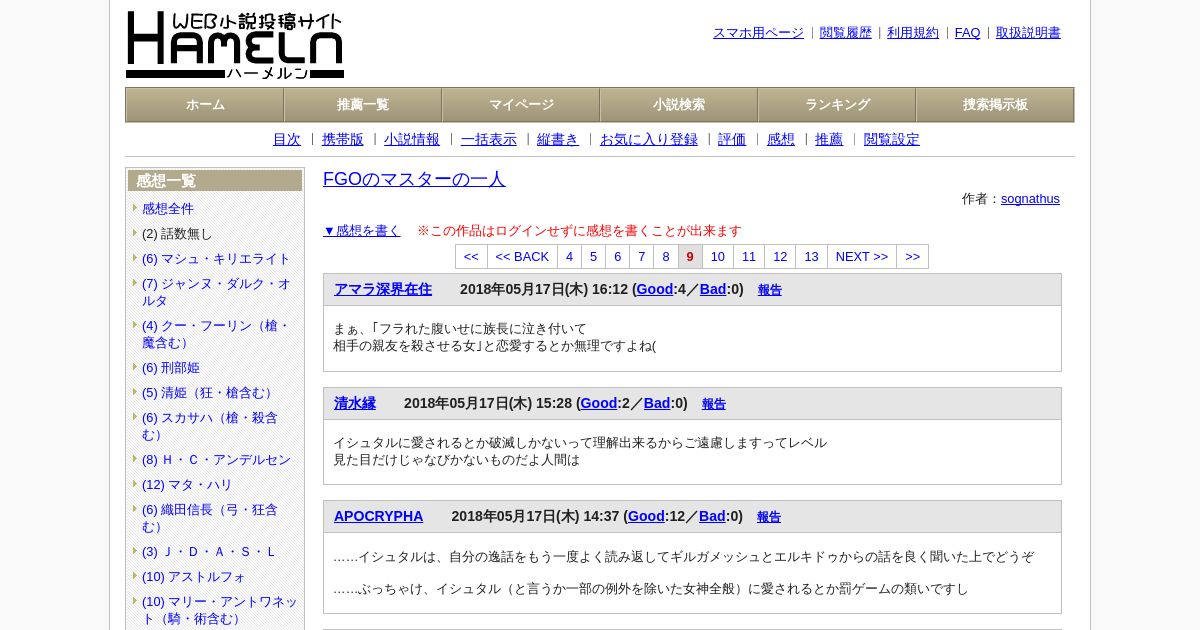Viewport: 1200px width, 630px height.
Task: Open the ランキング navigation tab
Action: pyautogui.click(x=837, y=105)
